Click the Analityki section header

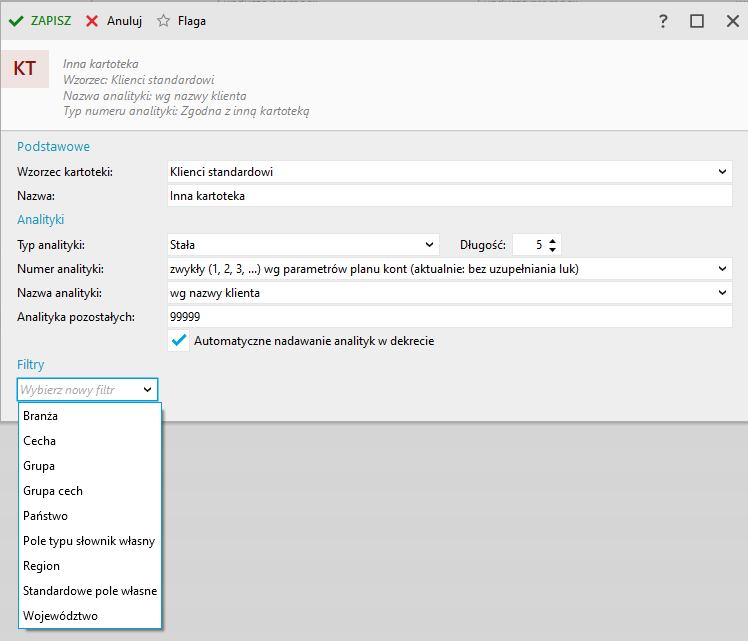(x=41, y=219)
